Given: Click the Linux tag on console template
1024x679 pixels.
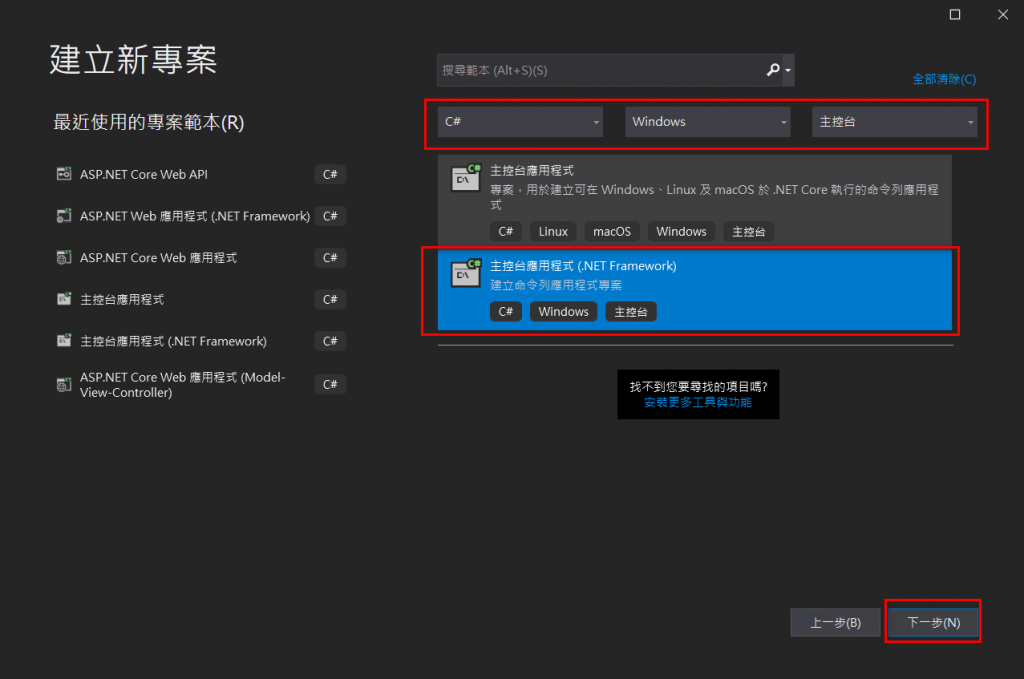Looking at the screenshot, I should coord(552,231).
